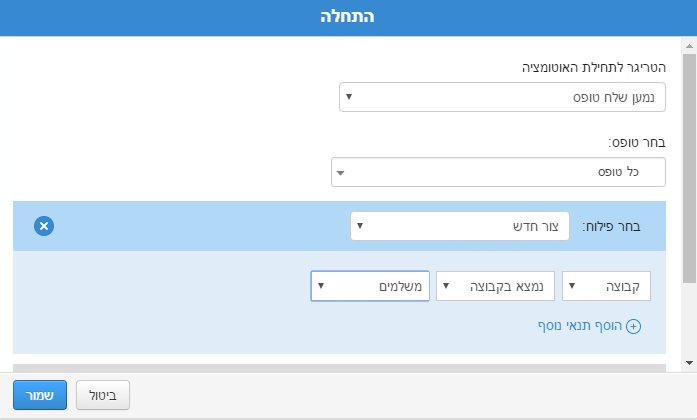Click the scrollbar down arrow
The width and height of the screenshot is (697, 420).
point(690,362)
